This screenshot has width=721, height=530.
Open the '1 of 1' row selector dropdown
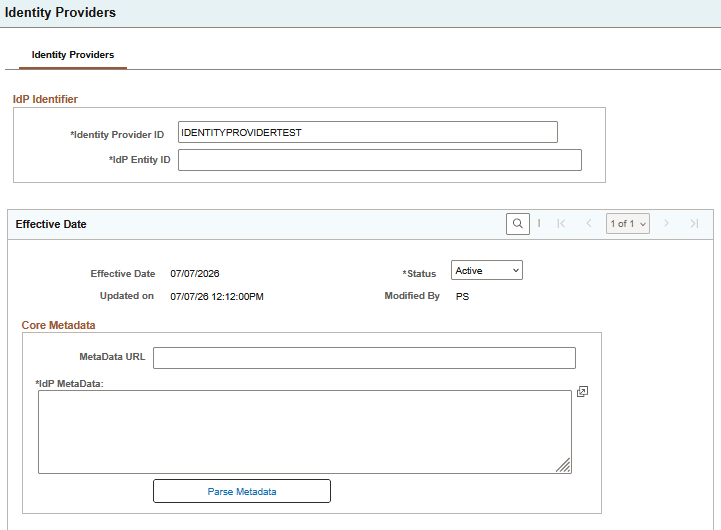(628, 224)
